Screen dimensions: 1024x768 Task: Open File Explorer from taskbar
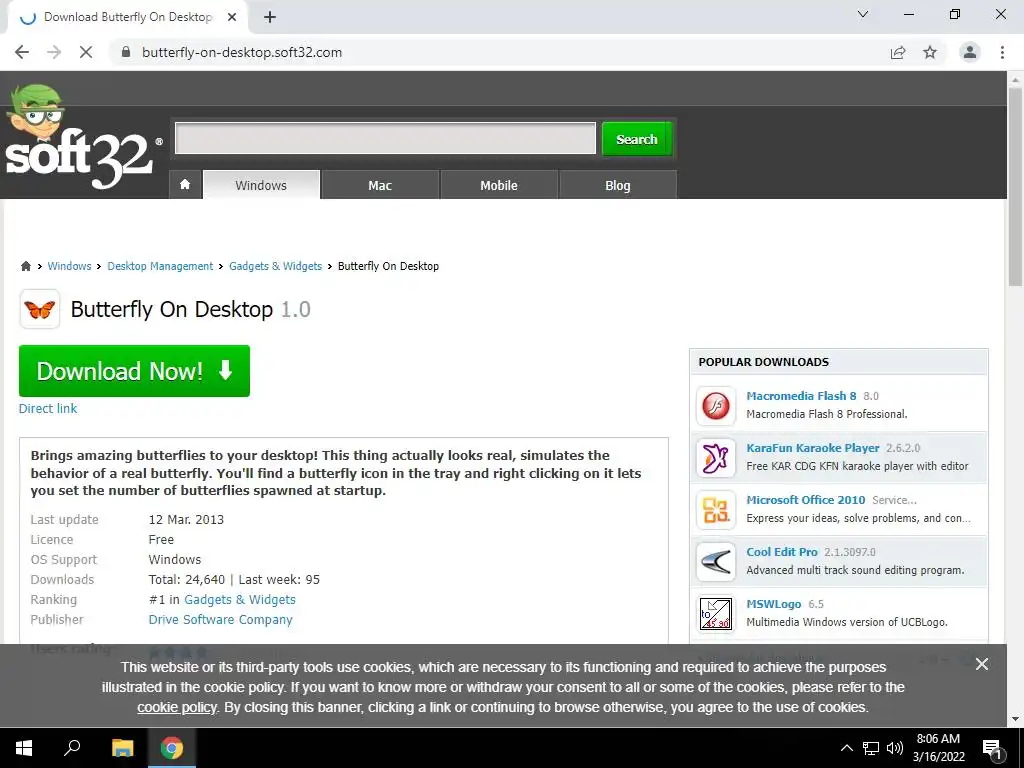(122, 748)
